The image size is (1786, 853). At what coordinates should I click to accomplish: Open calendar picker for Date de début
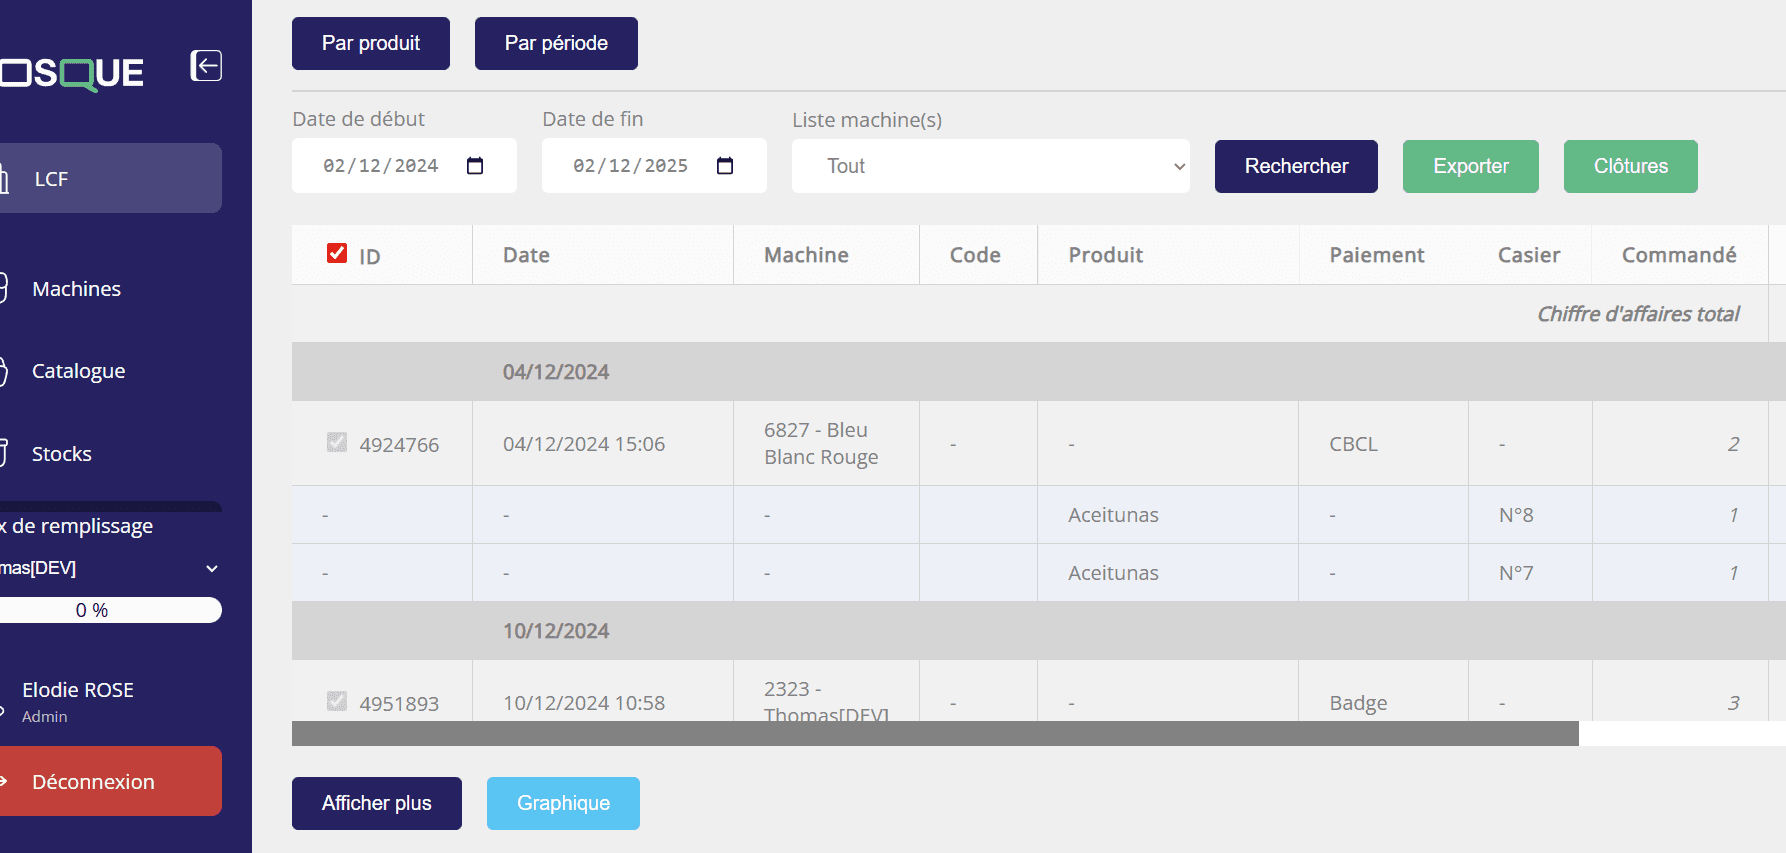[x=475, y=166]
